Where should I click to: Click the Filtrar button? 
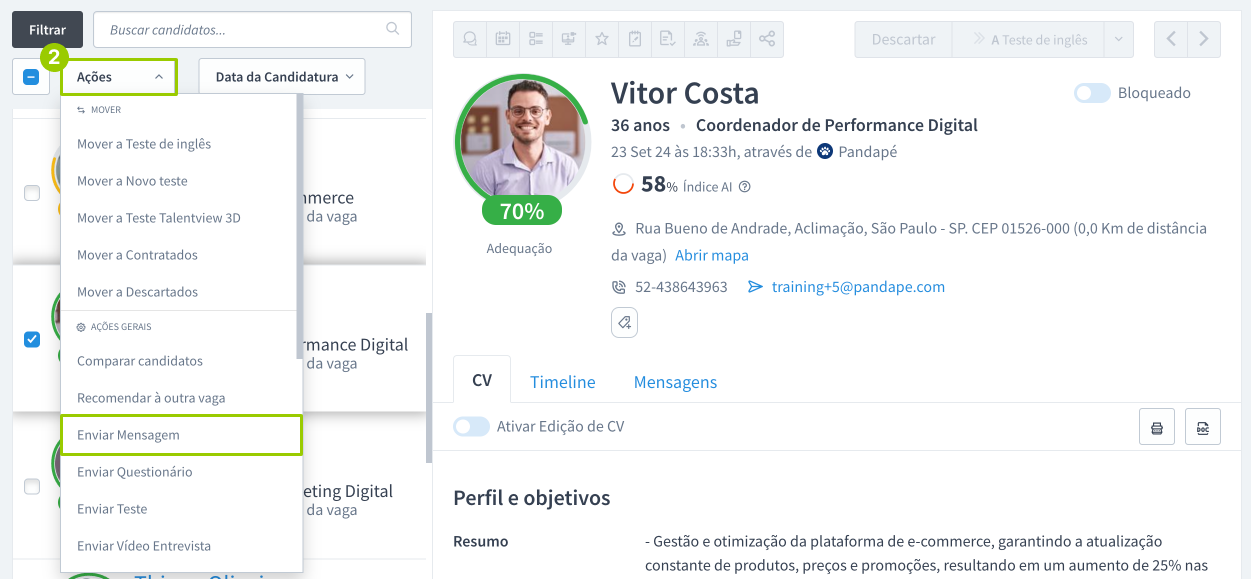click(x=47, y=30)
